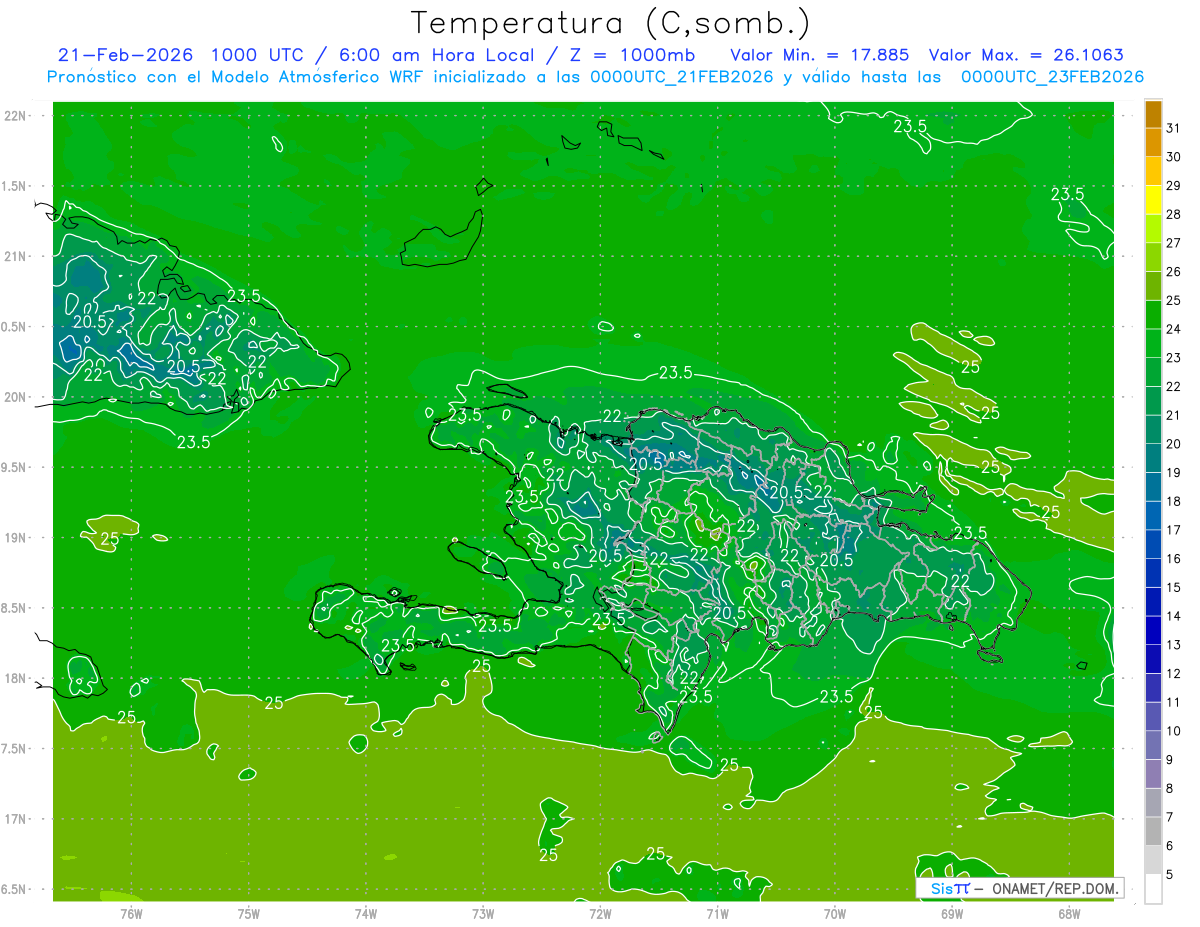Click the '0000UTC_21FEB2026' initialization time text
Viewport: 1200px width, 927px height.
(x=681, y=77)
